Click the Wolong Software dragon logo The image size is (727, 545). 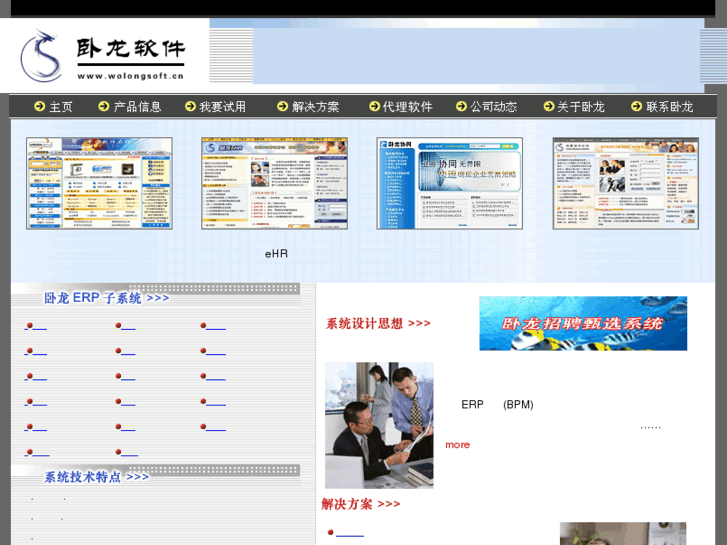[x=41, y=56]
